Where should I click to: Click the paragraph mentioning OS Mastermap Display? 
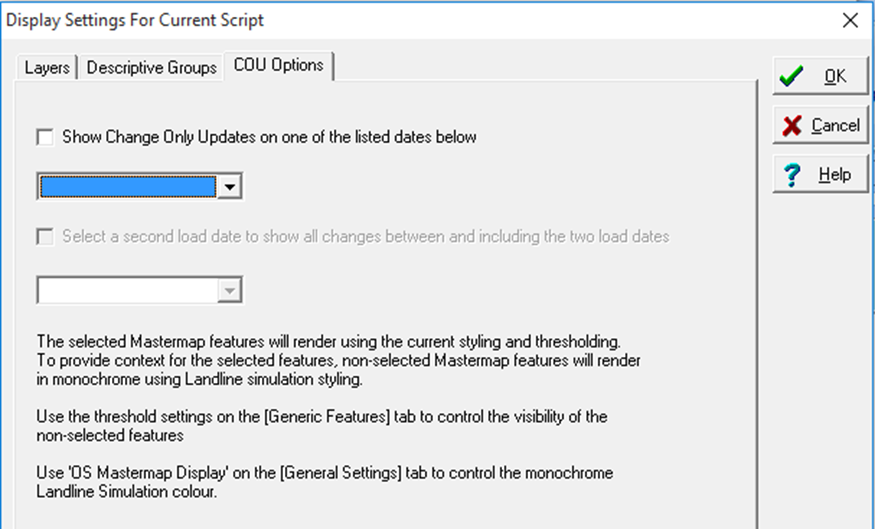pos(325,482)
